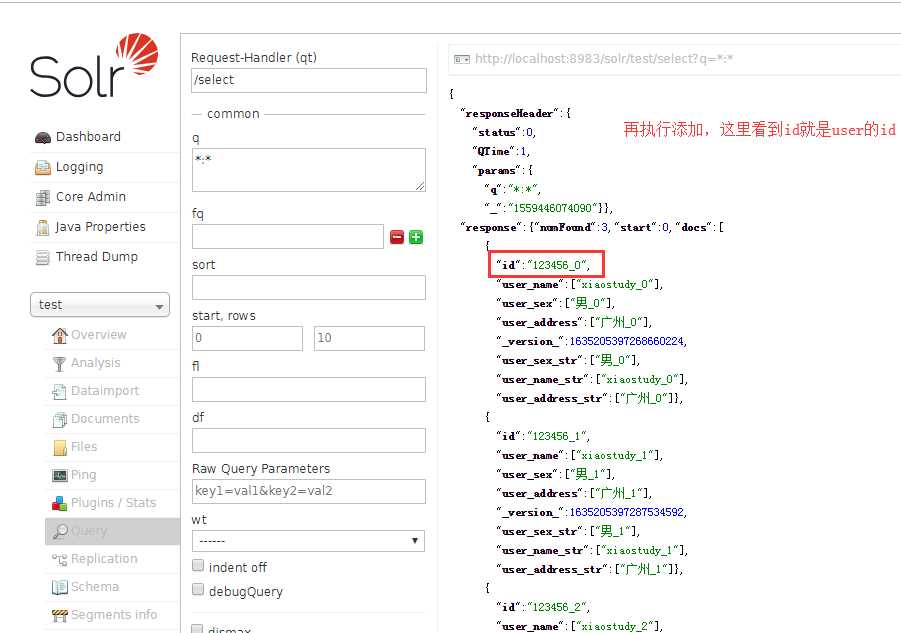Click the Dataimport icon
This screenshot has height=633, width=901.
click(60, 391)
